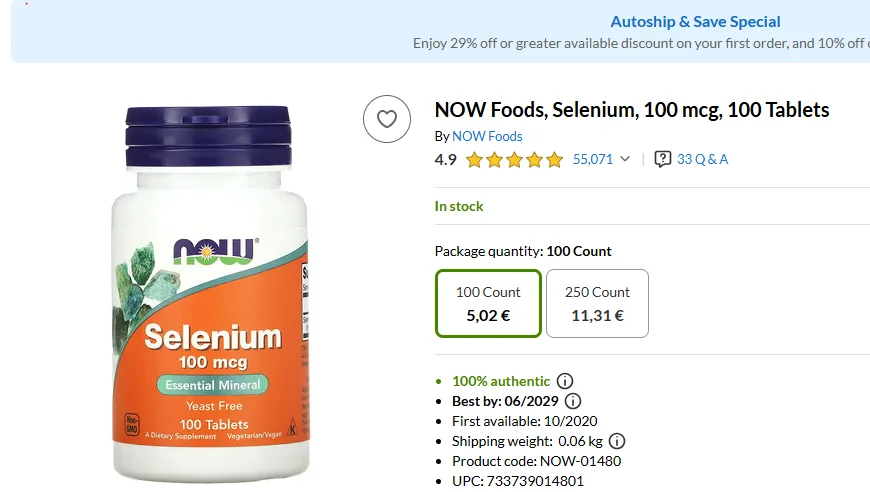Click the five-star rating icons

tap(514, 160)
